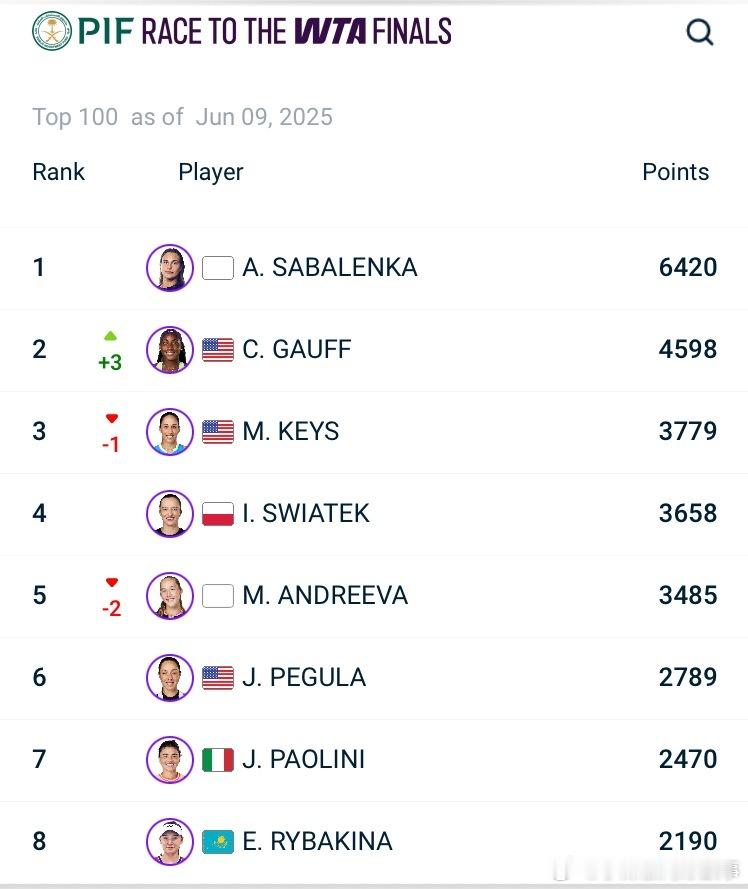Click the red down arrow on Andreeva's row
748x889 pixels.
112,582
